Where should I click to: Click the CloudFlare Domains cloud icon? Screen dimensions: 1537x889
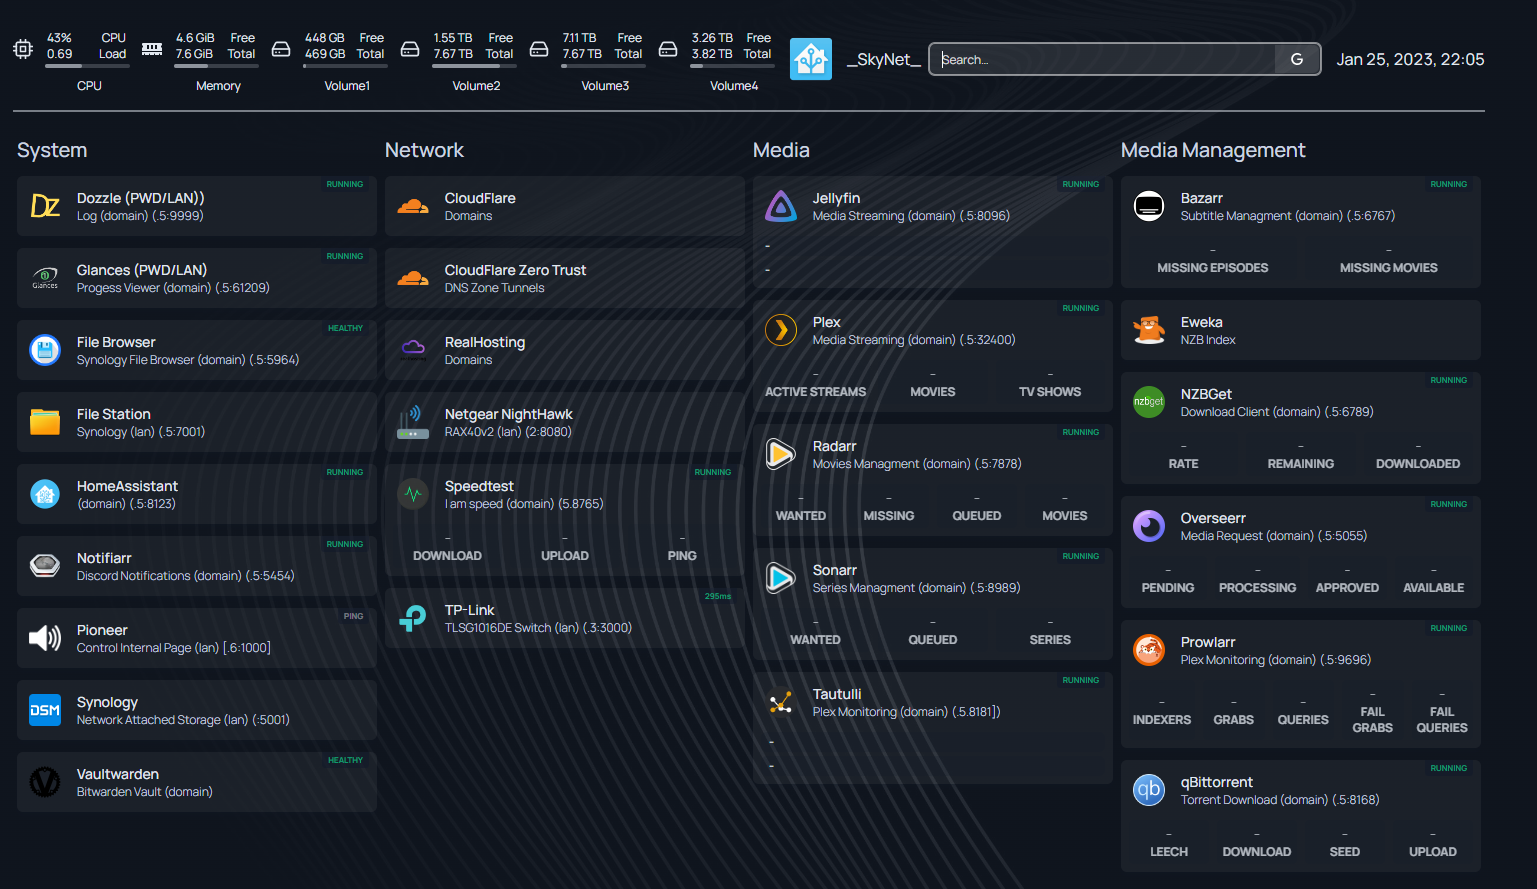pos(413,206)
